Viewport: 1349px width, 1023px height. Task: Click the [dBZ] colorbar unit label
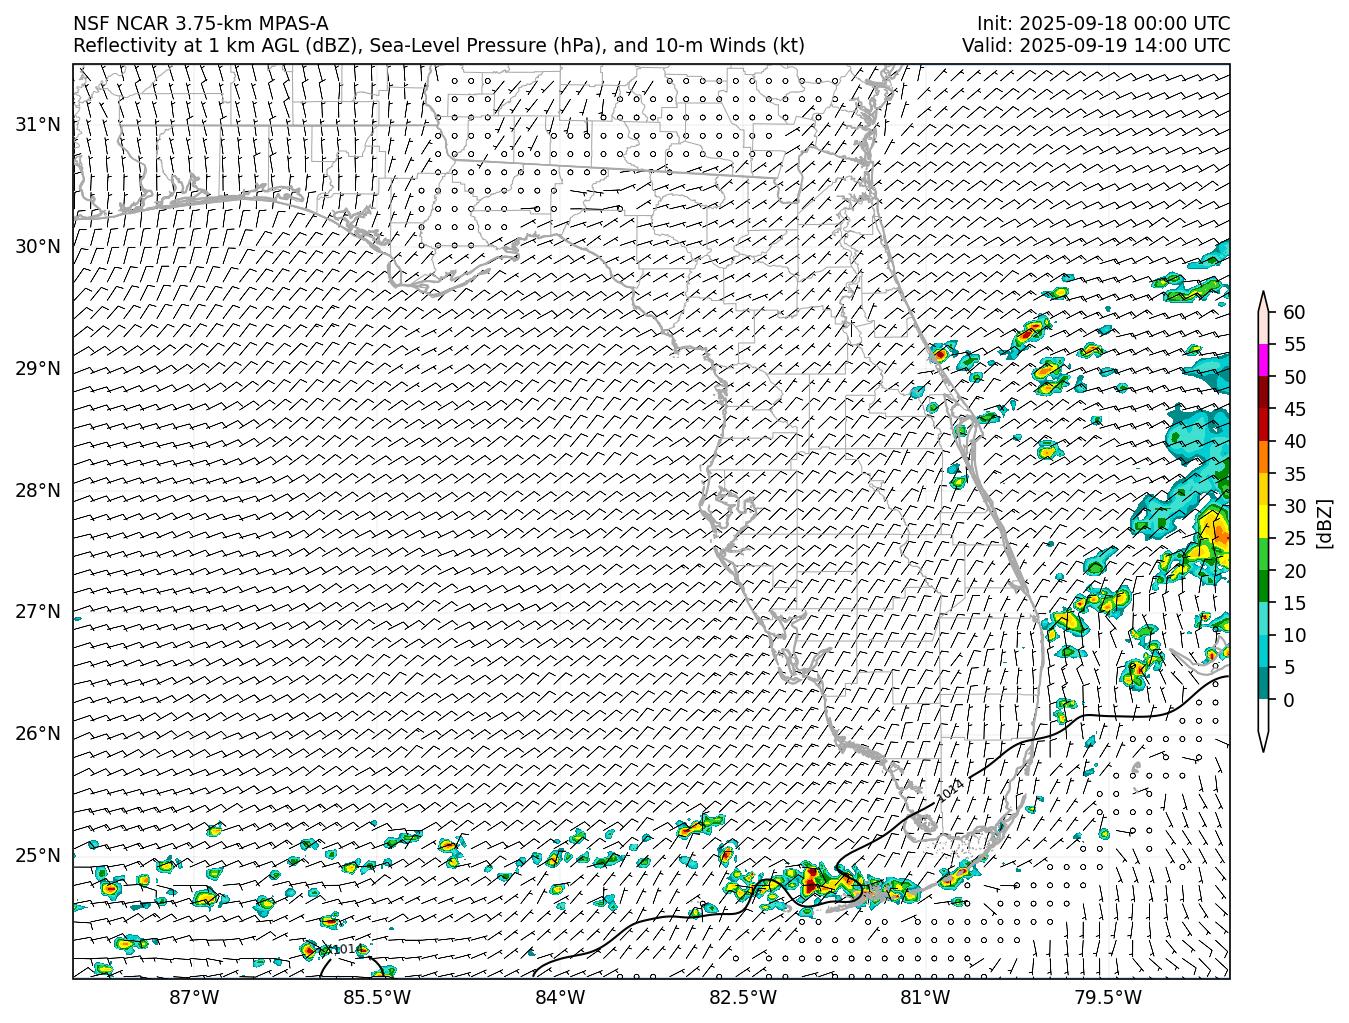pyautogui.click(x=1324, y=522)
